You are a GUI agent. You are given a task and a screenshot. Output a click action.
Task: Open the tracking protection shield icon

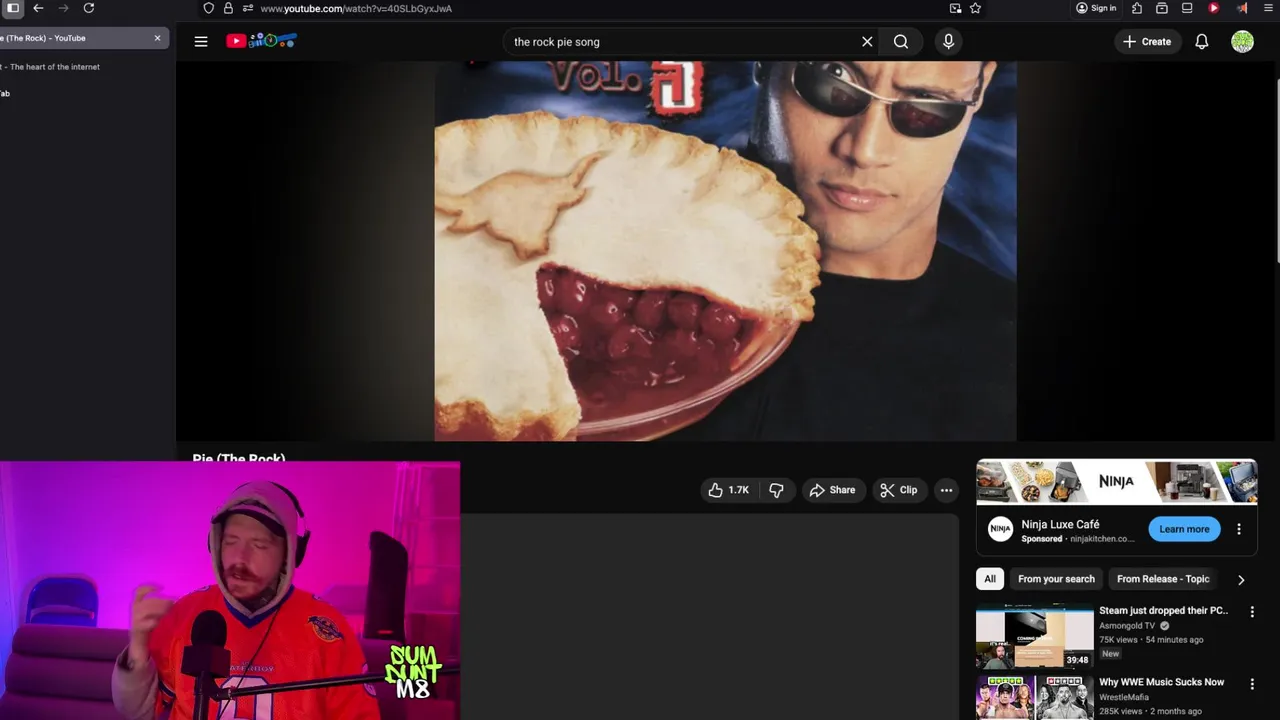click(208, 8)
